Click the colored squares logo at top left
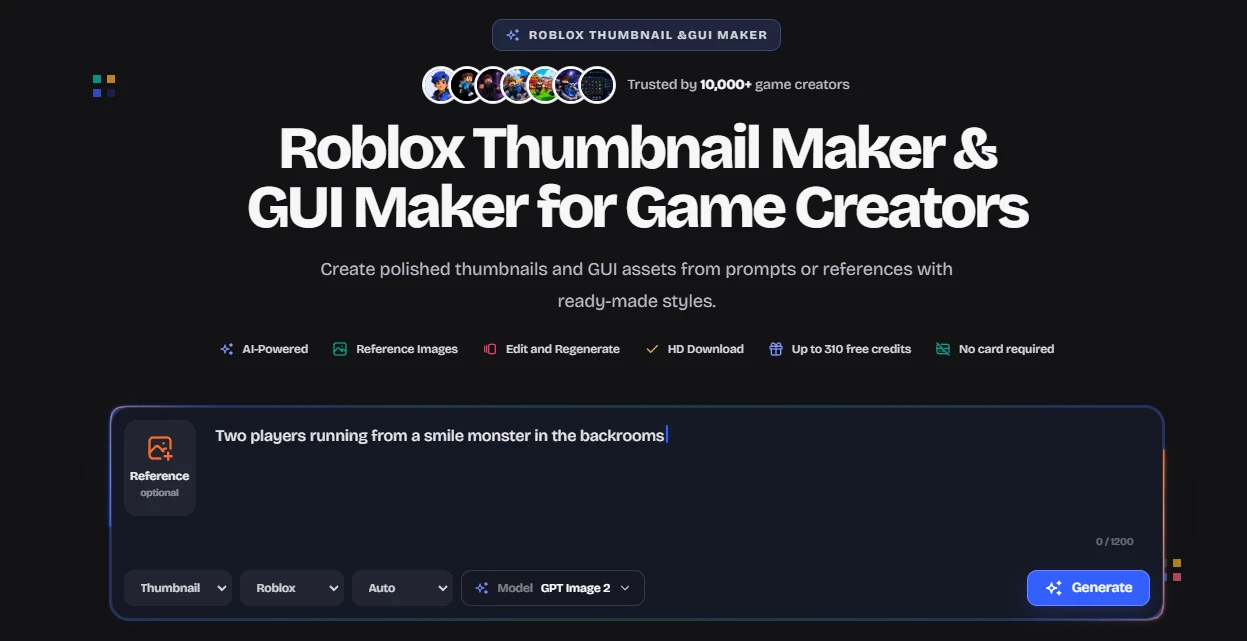 point(104,86)
